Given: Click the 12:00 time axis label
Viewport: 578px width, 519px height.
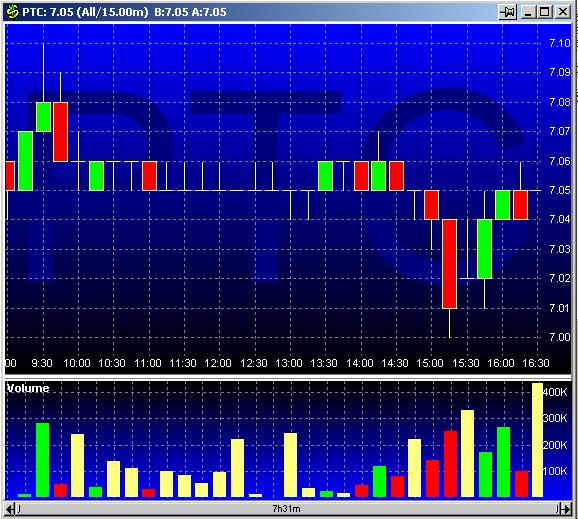Looking at the screenshot, I should coord(218,363).
